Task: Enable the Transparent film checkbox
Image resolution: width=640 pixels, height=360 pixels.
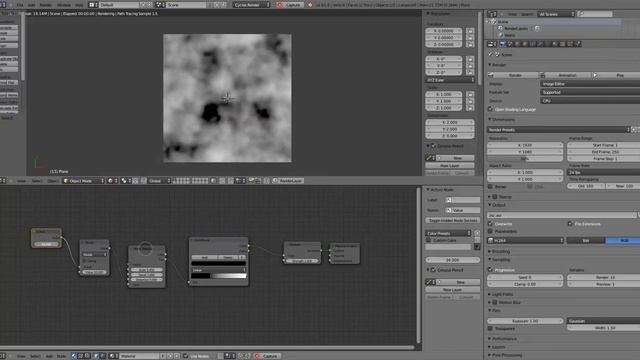Action: pyautogui.click(x=491, y=328)
